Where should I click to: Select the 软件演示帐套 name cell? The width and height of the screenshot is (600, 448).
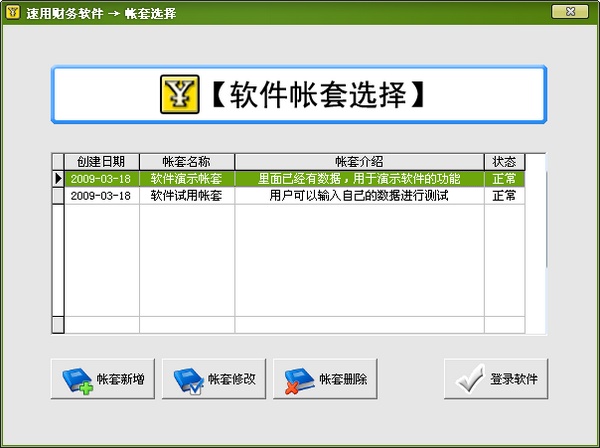(x=187, y=179)
